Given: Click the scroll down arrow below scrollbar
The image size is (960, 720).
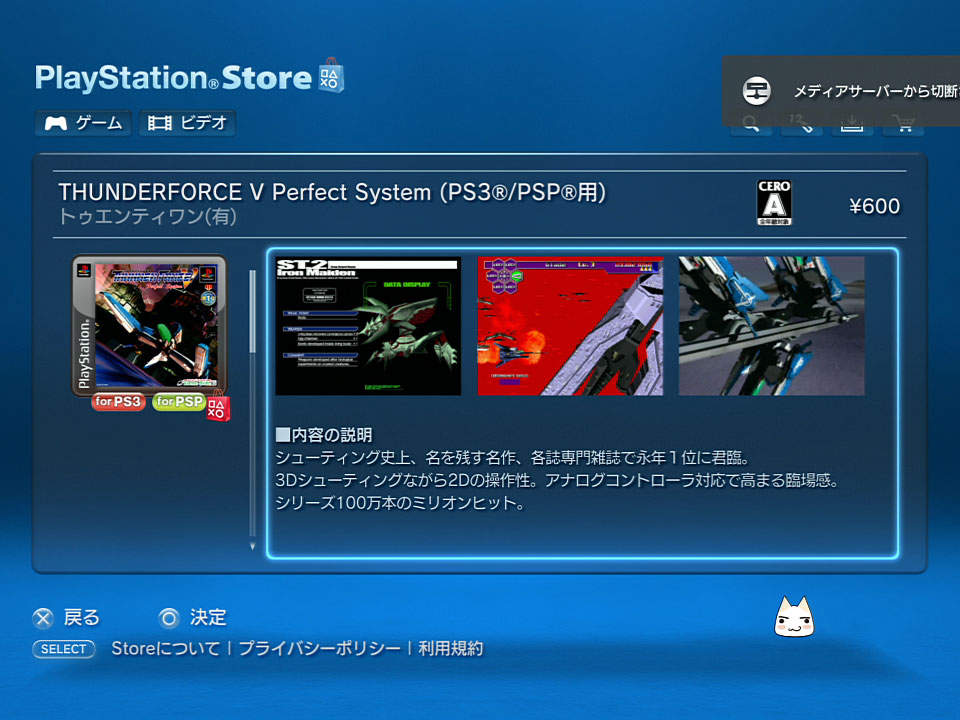Looking at the screenshot, I should 252,546.
